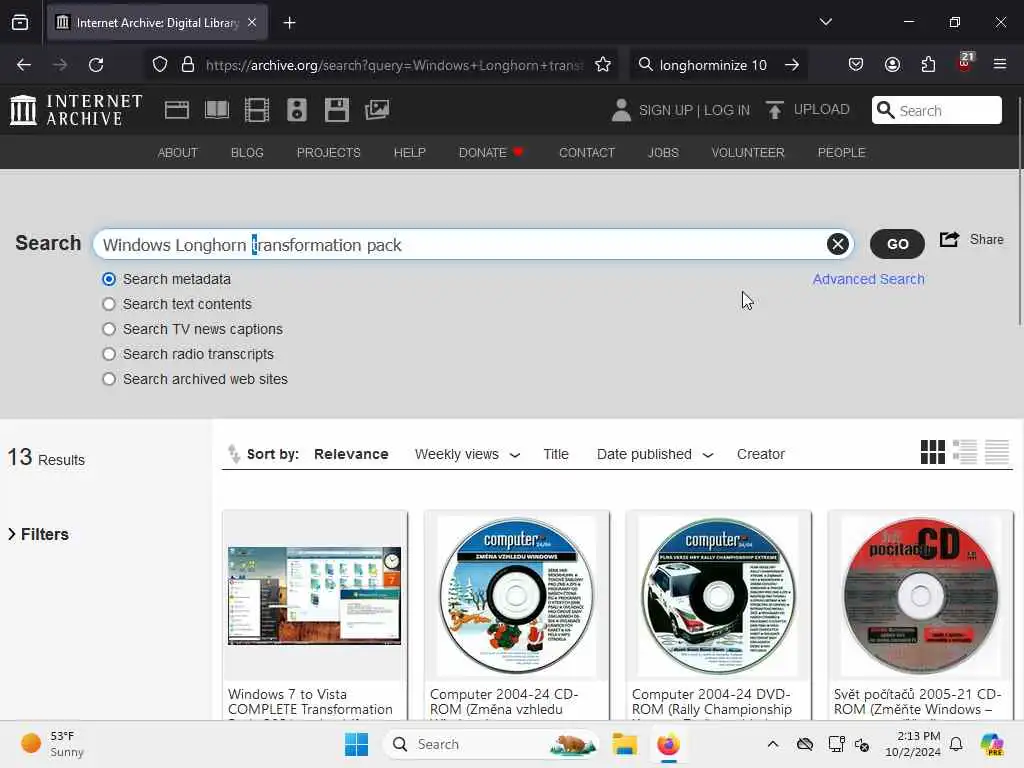Viewport: 1024px width, 768px height.
Task: Sort results by Creator
Action: tap(761, 454)
